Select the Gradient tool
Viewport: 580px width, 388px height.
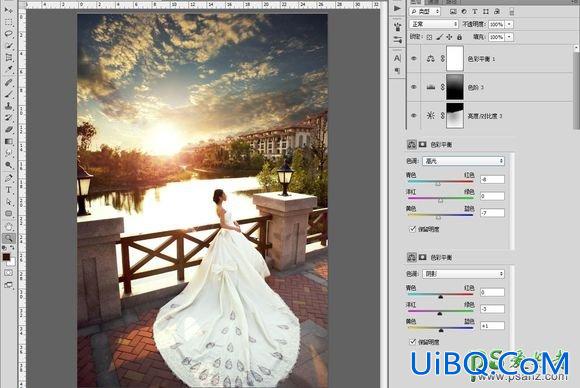[x=8, y=141]
